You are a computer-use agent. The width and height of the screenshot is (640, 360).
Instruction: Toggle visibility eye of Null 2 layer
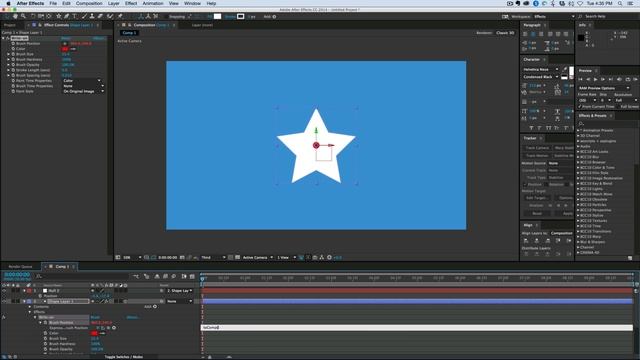(4, 291)
